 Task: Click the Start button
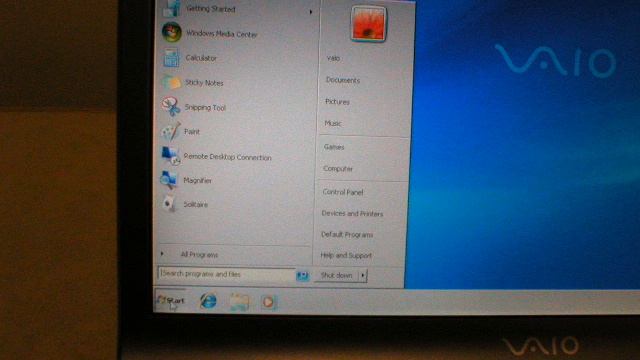coord(171,301)
